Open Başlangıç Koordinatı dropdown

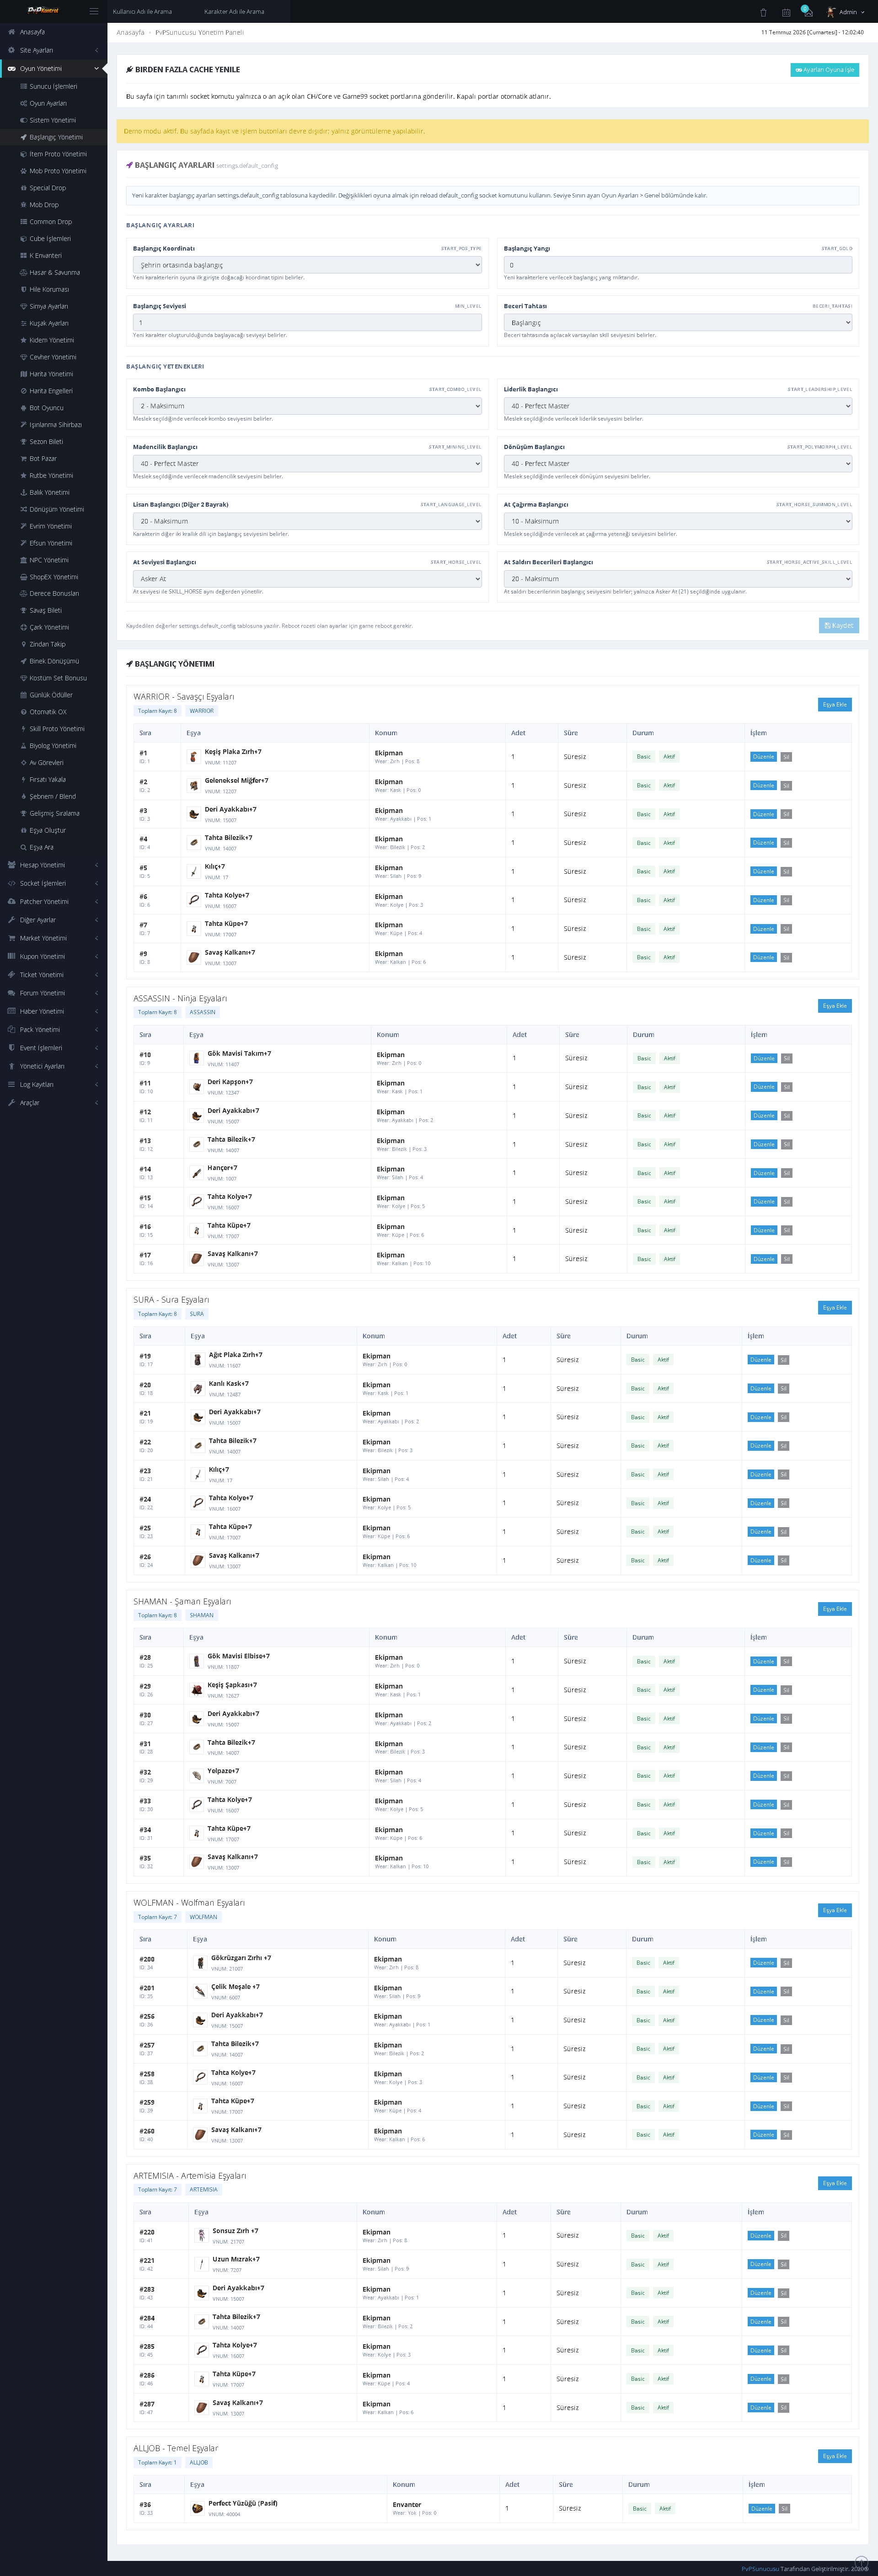click(x=307, y=265)
